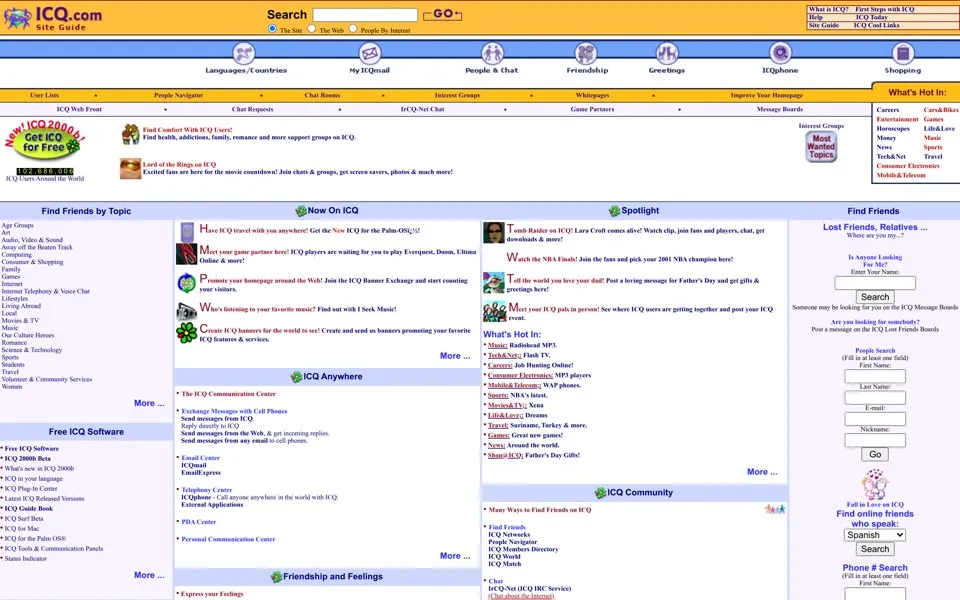This screenshot has width=960, height=600.
Task: Open the Romance topic link
Action: [x=14, y=343]
